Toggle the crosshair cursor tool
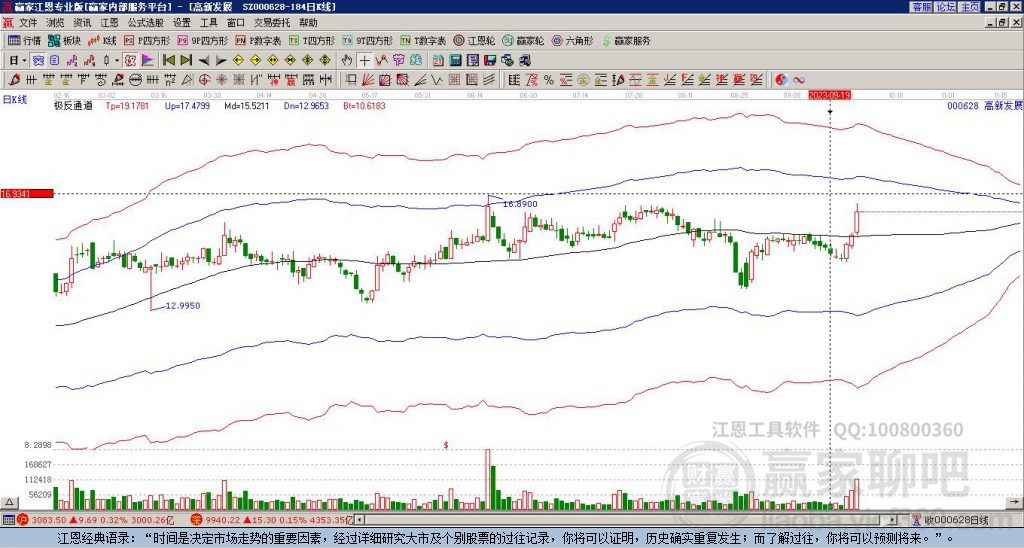 [x=364, y=60]
